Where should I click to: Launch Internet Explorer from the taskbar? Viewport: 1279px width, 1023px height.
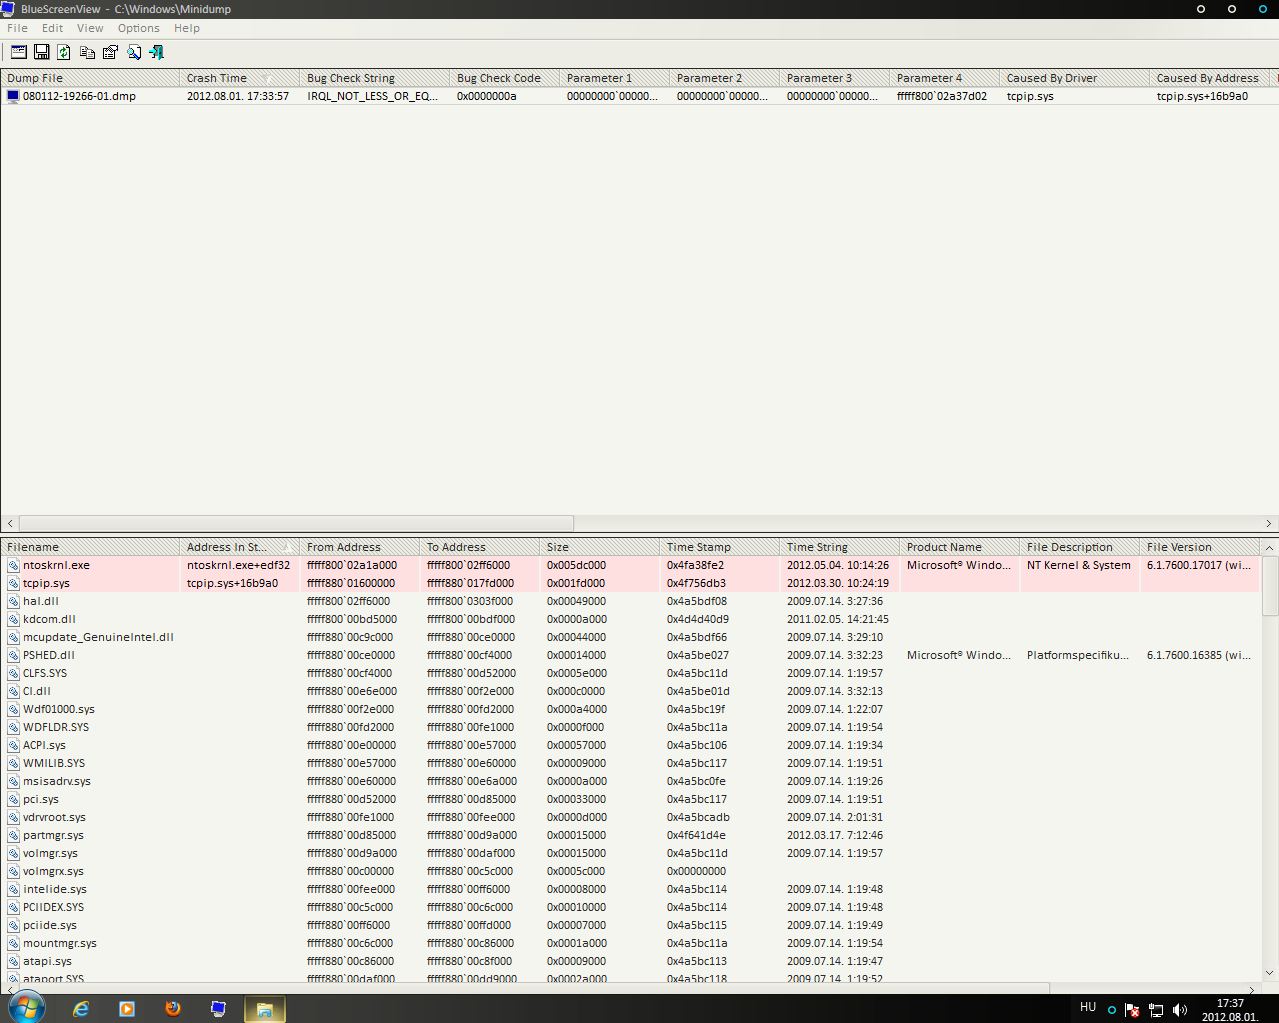tap(81, 1008)
